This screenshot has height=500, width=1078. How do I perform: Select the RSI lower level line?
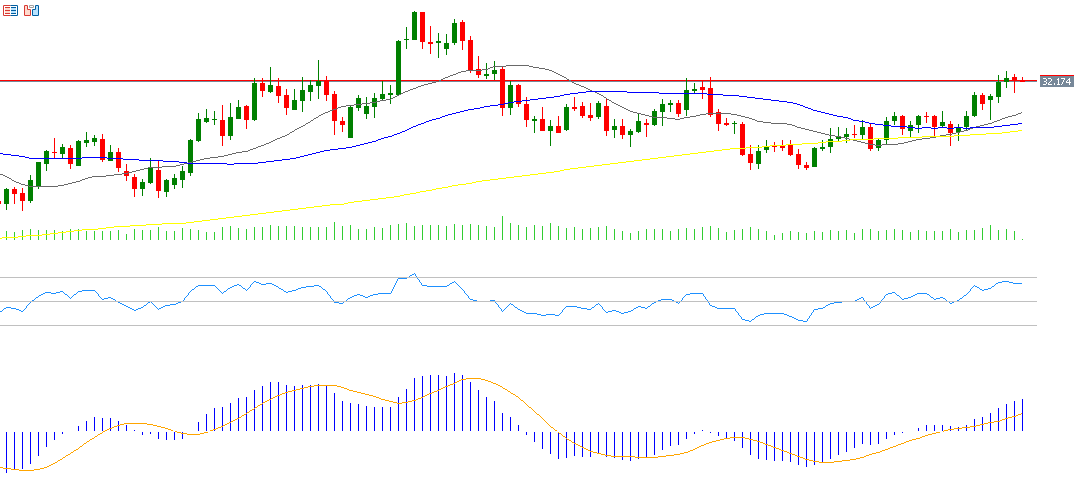[600, 325]
